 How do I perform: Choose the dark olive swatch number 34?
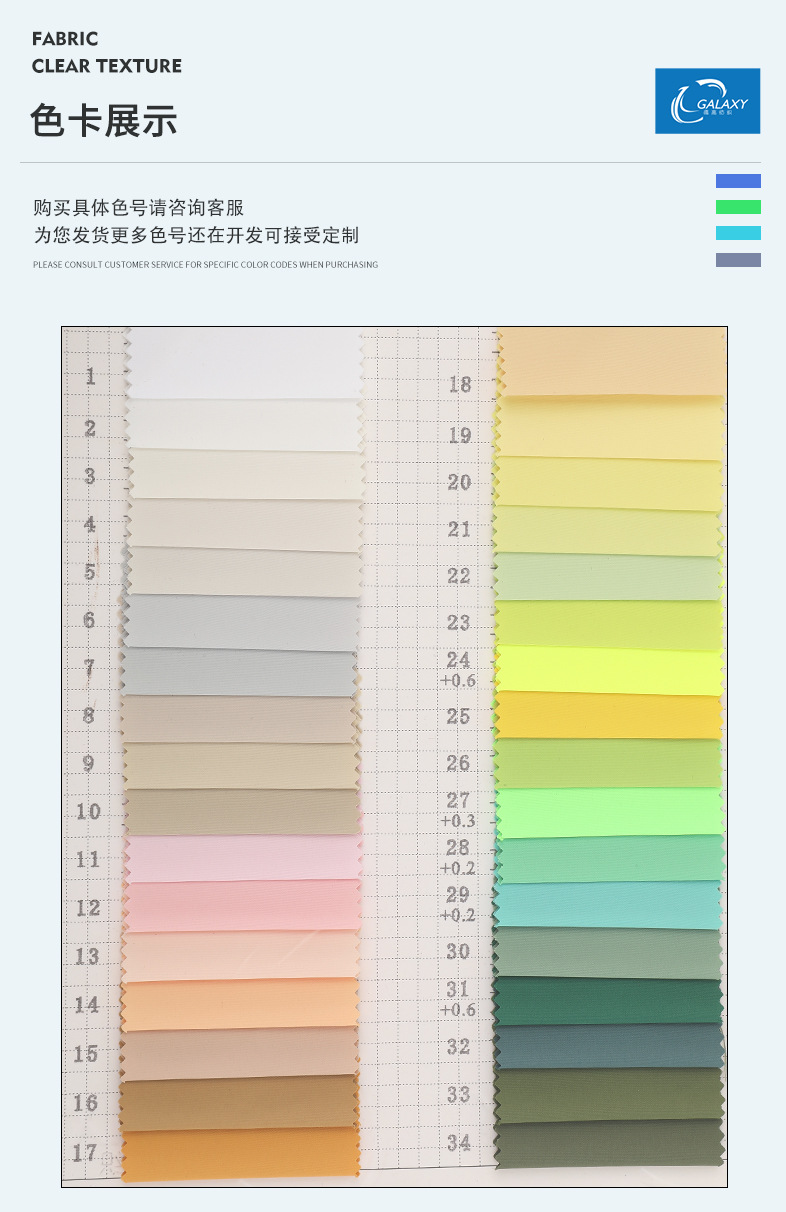point(611,1145)
